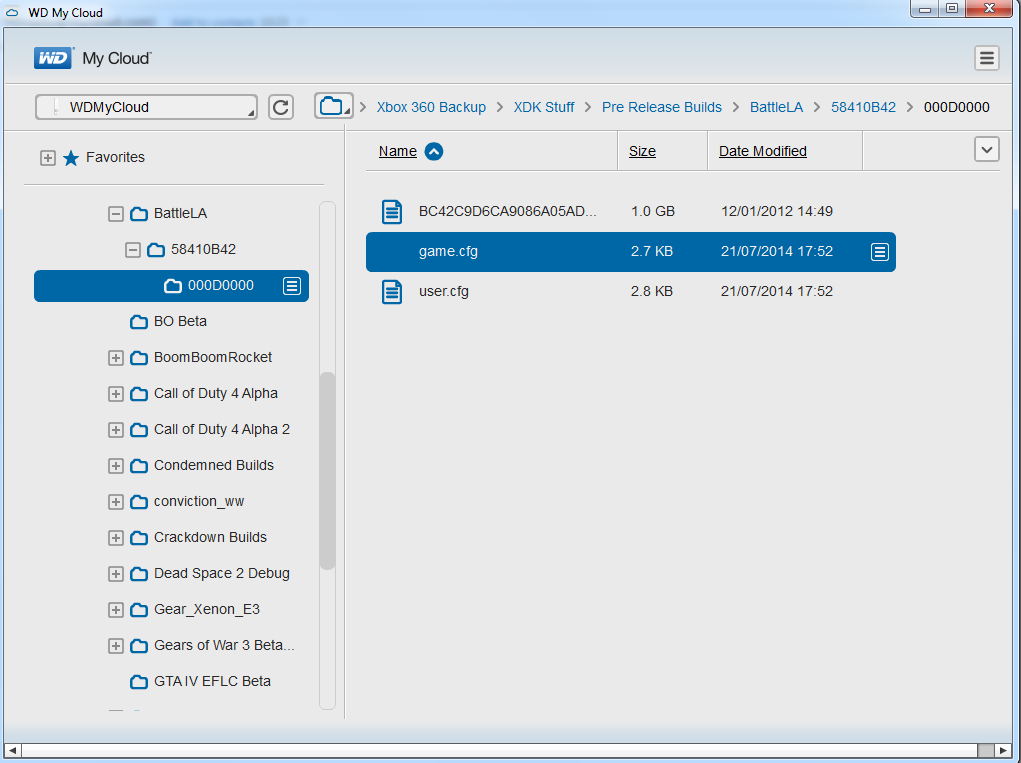This screenshot has height=763, width=1021.
Task: Click the BattleLA folder icon in the tree
Action: coord(139,214)
